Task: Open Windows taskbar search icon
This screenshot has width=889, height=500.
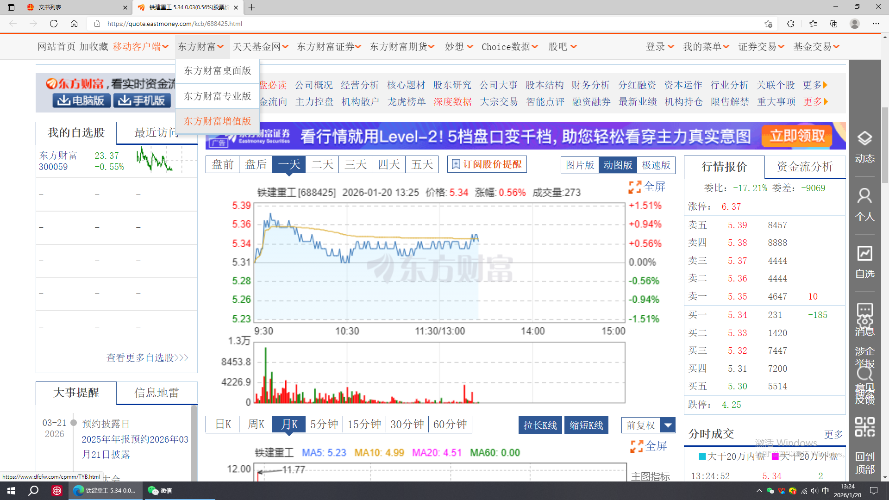Action: tap(33, 490)
